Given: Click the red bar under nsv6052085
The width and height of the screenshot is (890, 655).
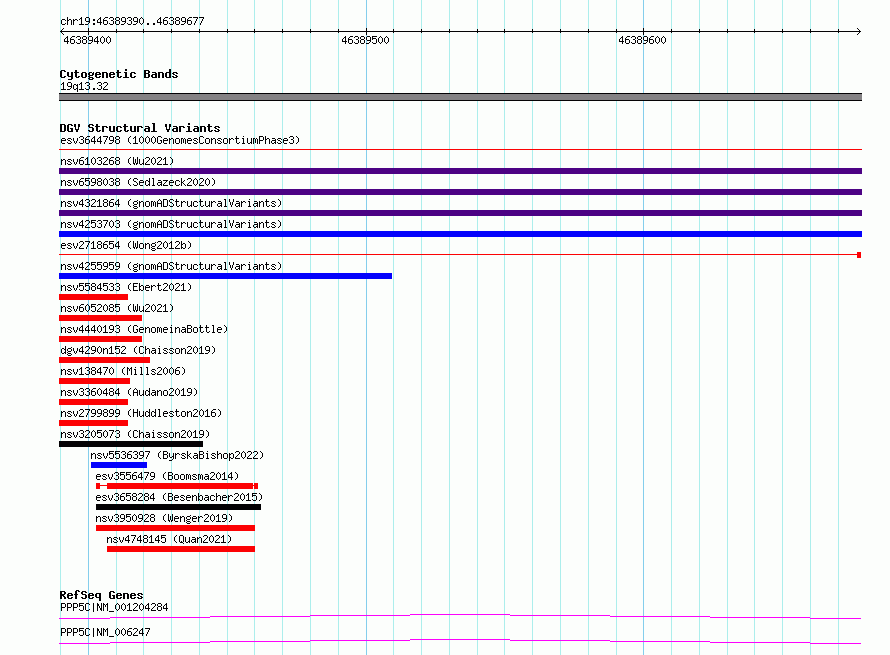Looking at the screenshot, I should coord(100,318).
